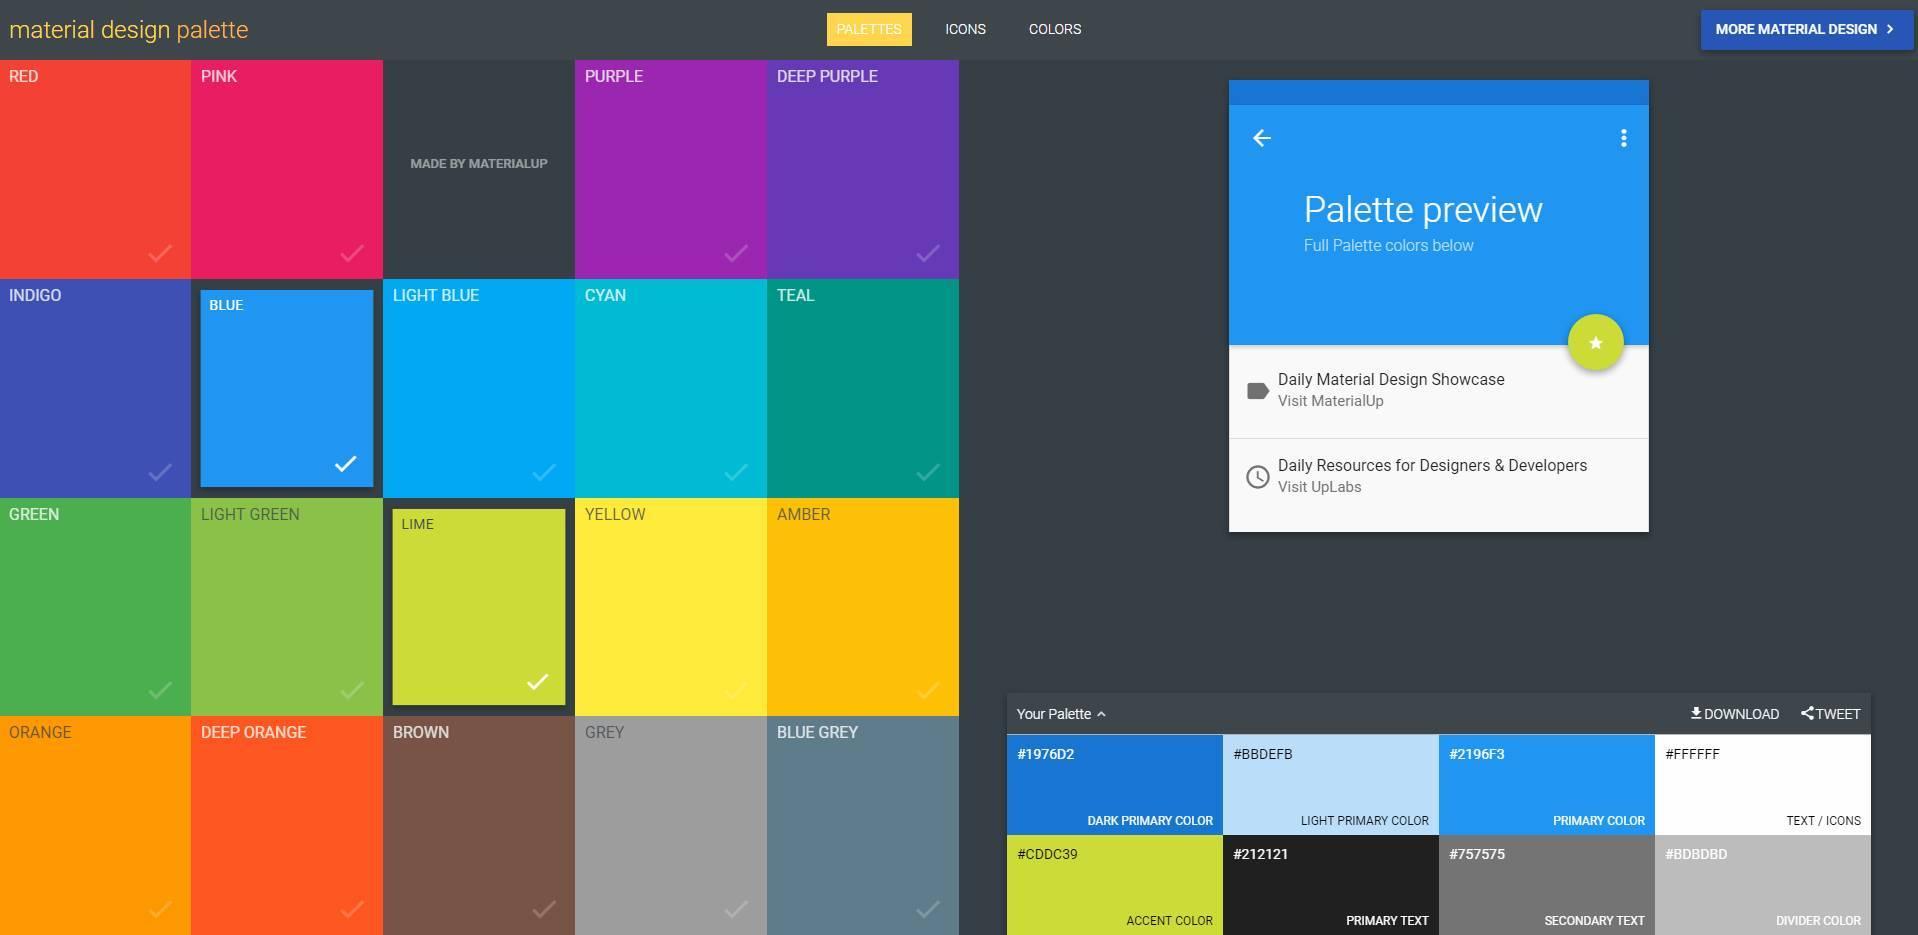Image resolution: width=1918 pixels, height=935 pixels.
Task: Share the palette with the Tweet button
Action: click(1830, 714)
